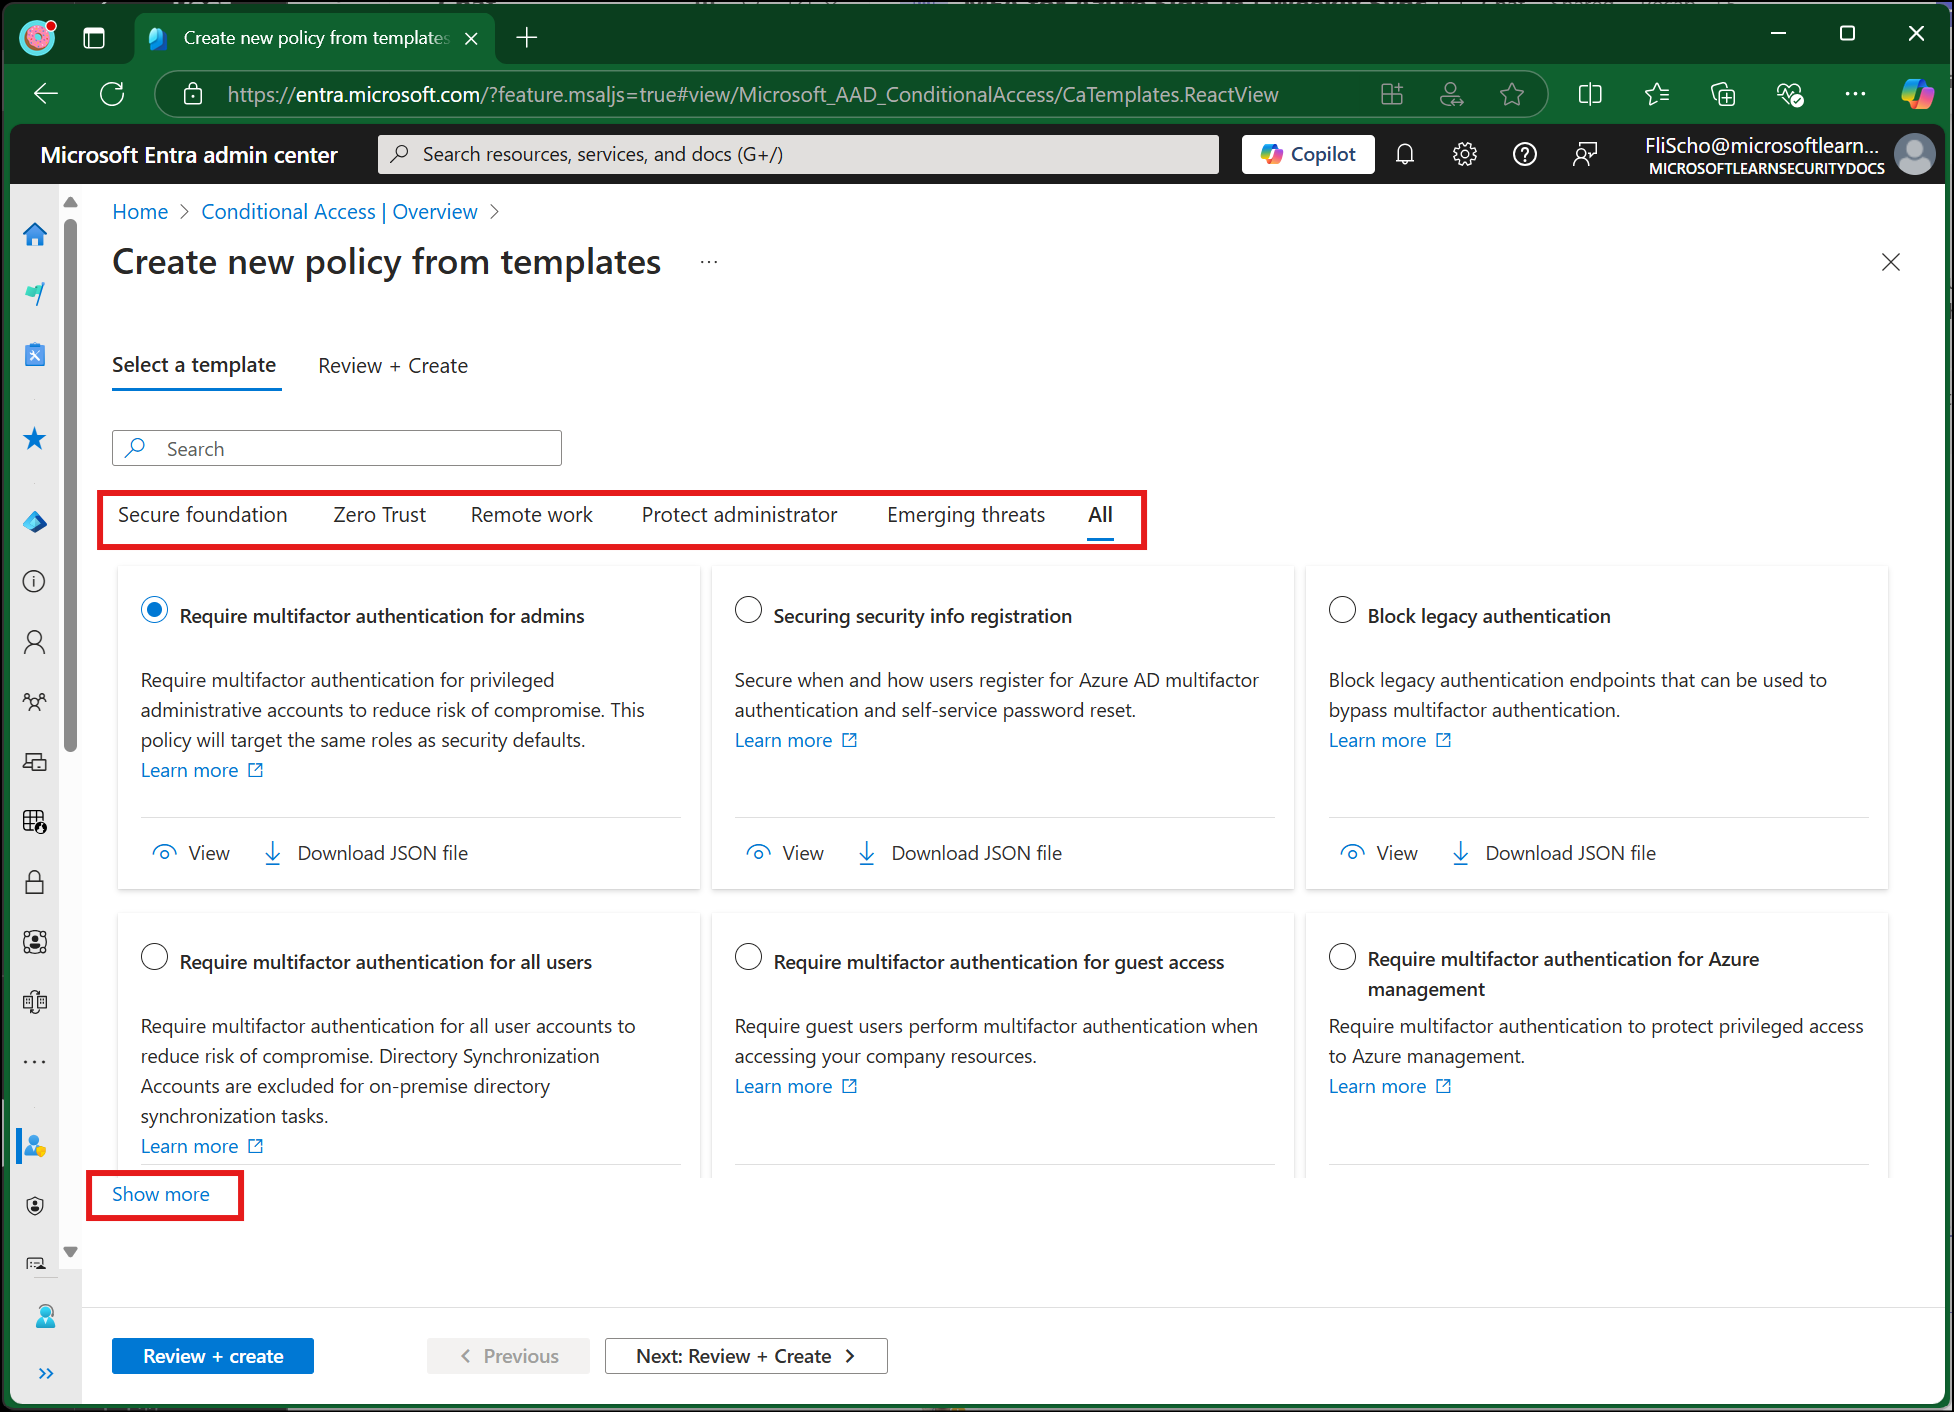Viewport: 1954px width, 1412px height.
Task: Open the Help question mark icon
Action: (1524, 154)
